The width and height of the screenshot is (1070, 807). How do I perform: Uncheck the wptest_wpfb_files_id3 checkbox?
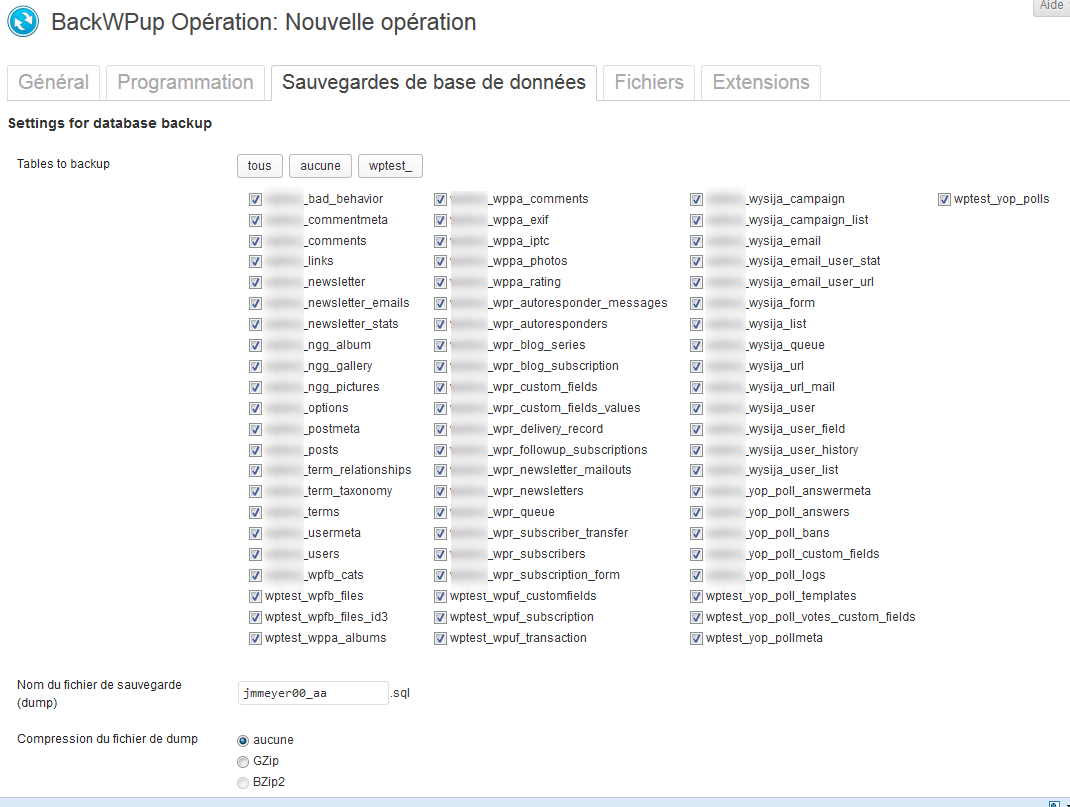click(x=255, y=617)
